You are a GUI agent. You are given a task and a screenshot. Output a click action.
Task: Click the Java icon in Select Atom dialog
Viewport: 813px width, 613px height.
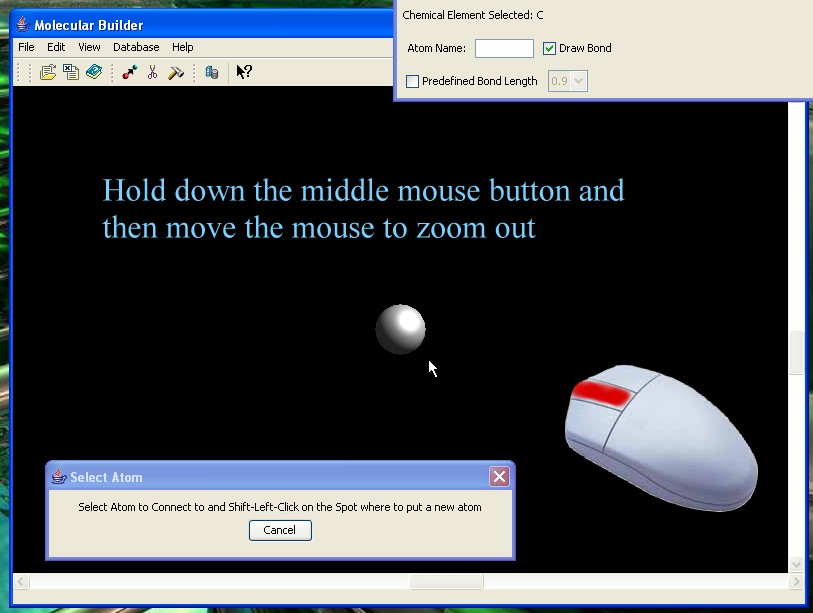pyautogui.click(x=59, y=477)
